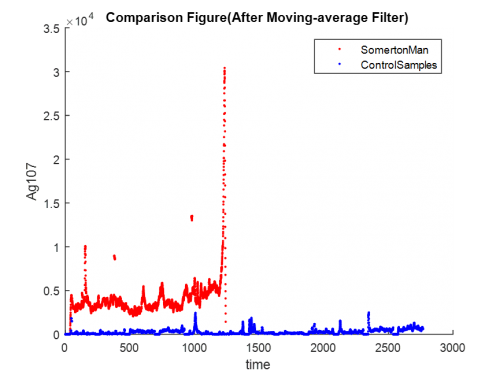Select the time x-axis label
The height and width of the screenshot is (375, 500).
coord(258,364)
